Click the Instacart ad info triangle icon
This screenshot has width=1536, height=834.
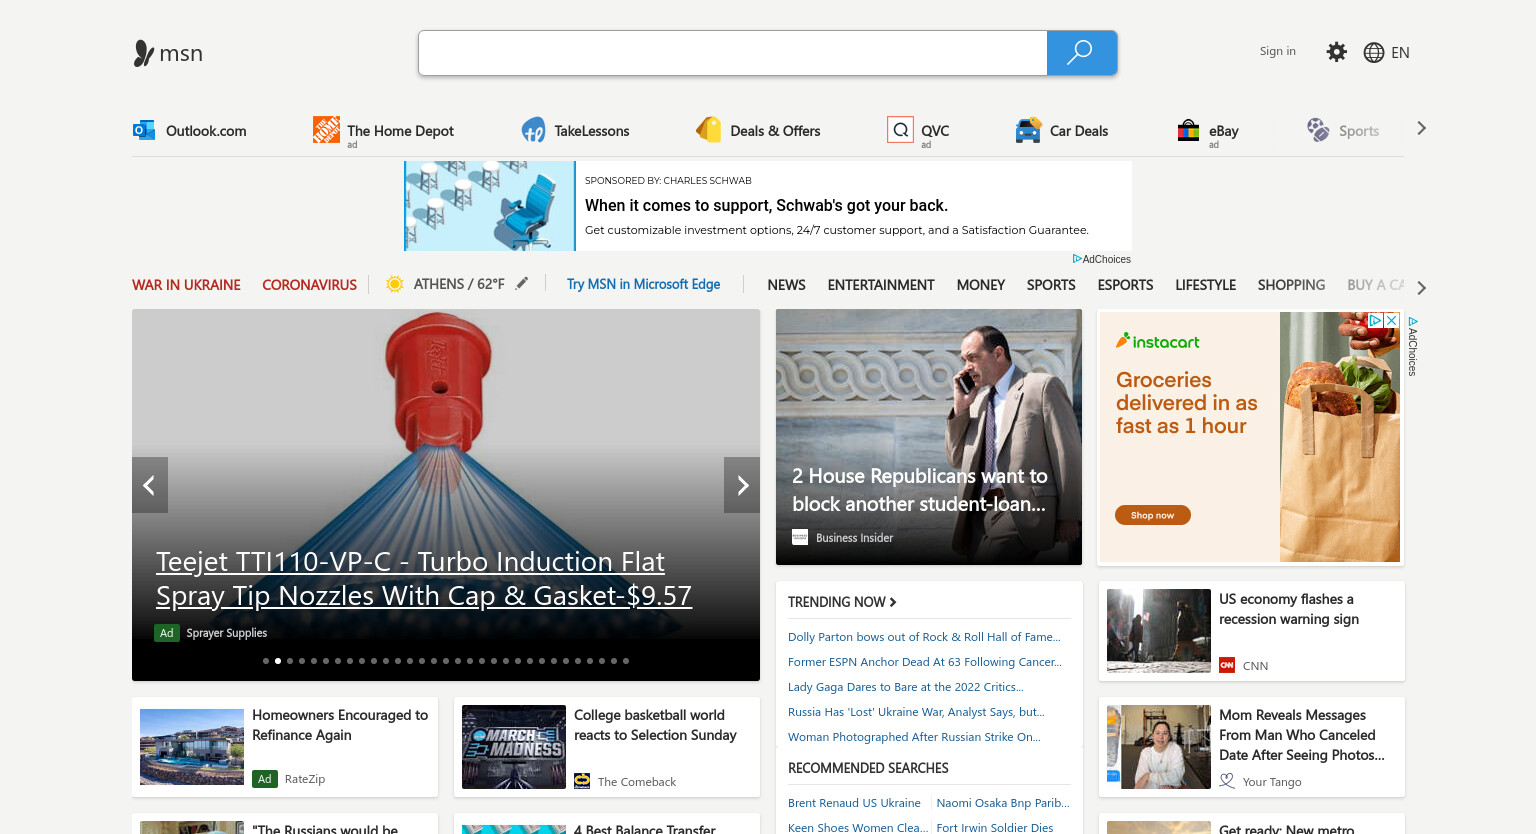(x=1376, y=320)
